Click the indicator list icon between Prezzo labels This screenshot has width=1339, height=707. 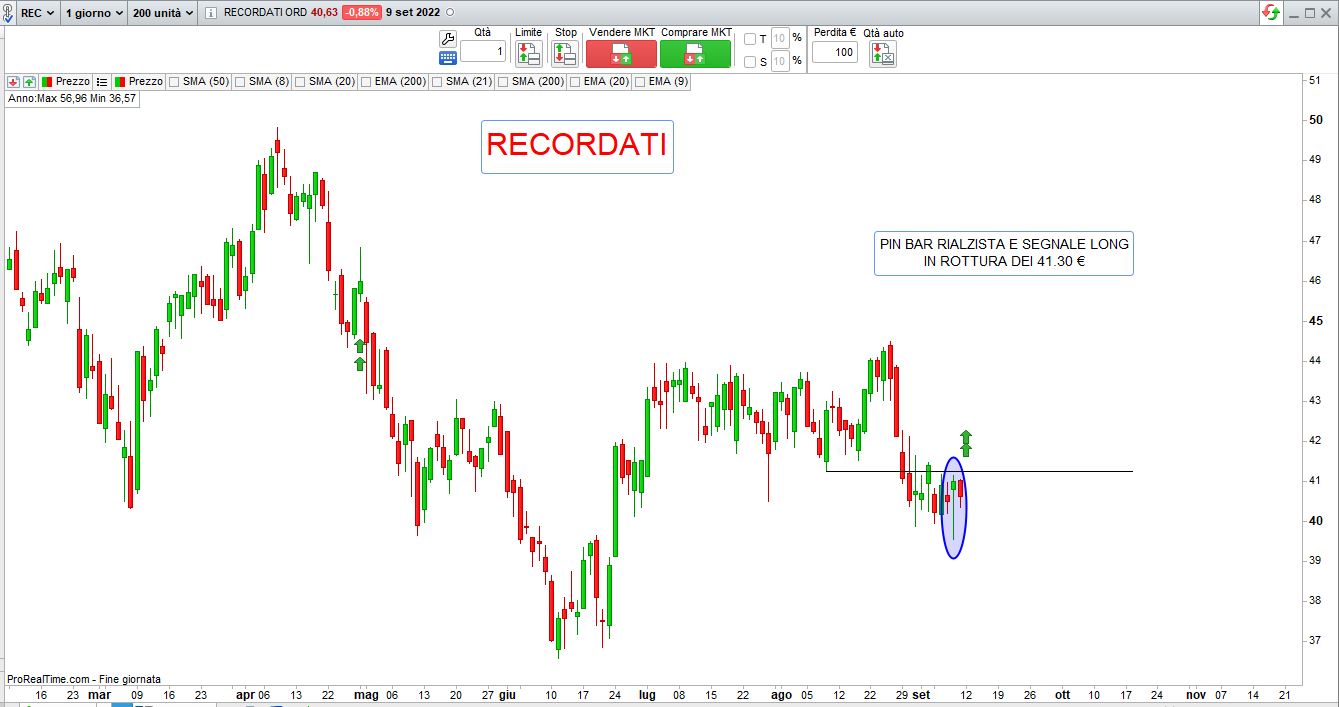102,81
